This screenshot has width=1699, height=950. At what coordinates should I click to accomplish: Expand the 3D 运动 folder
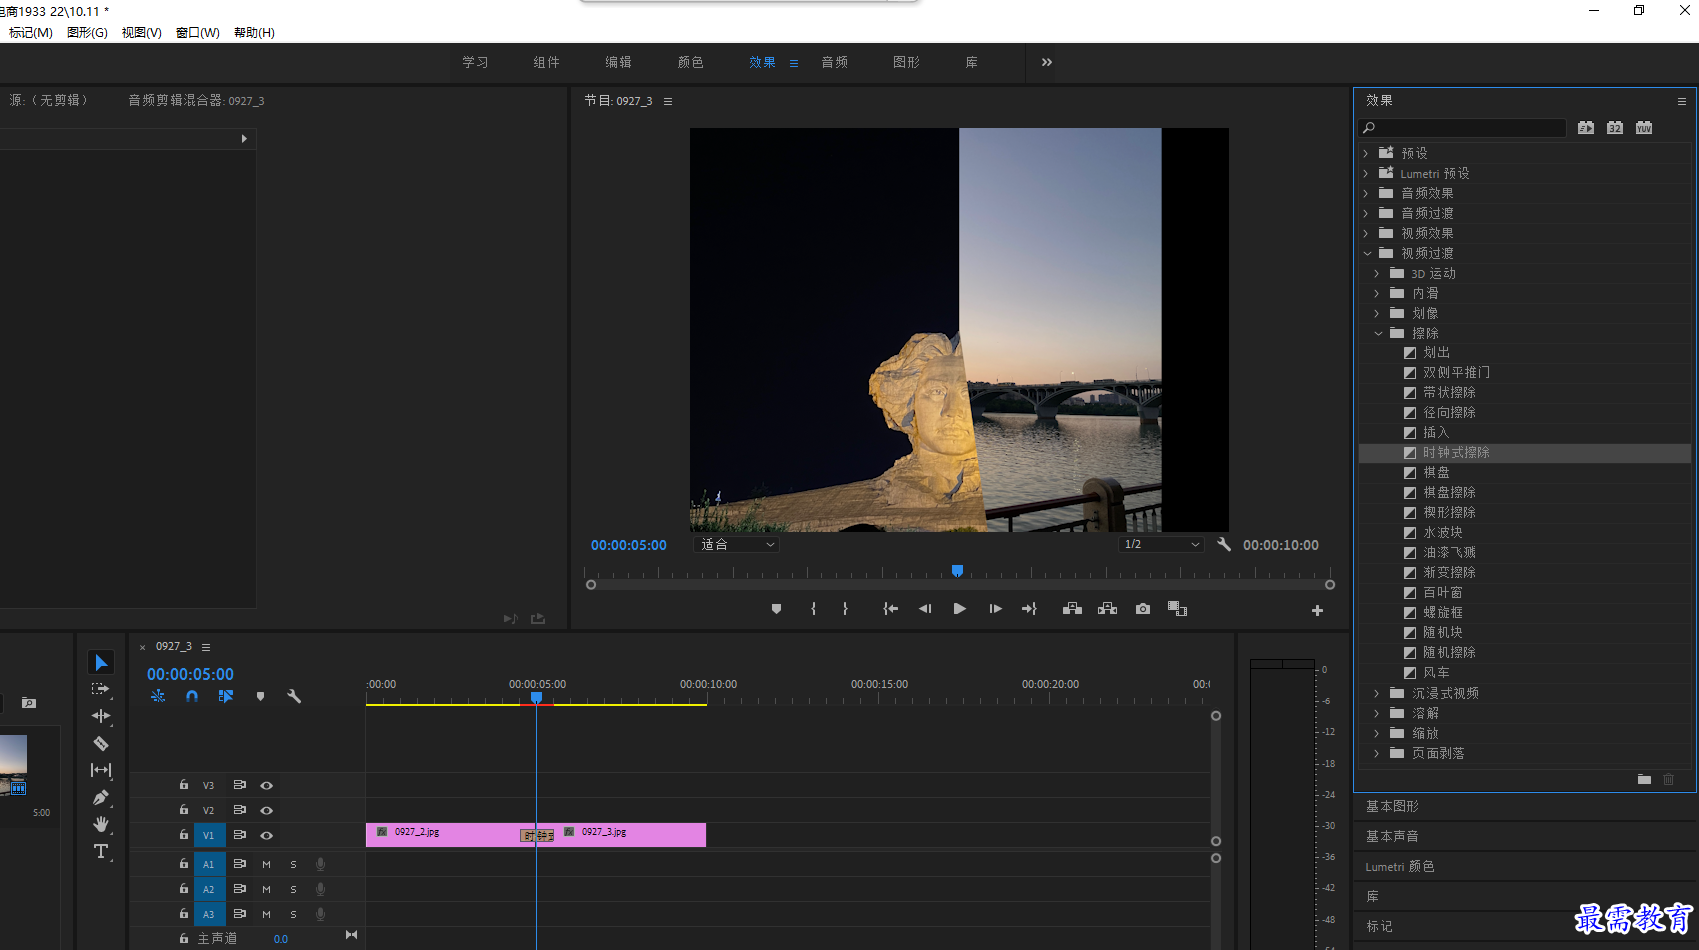click(x=1377, y=273)
